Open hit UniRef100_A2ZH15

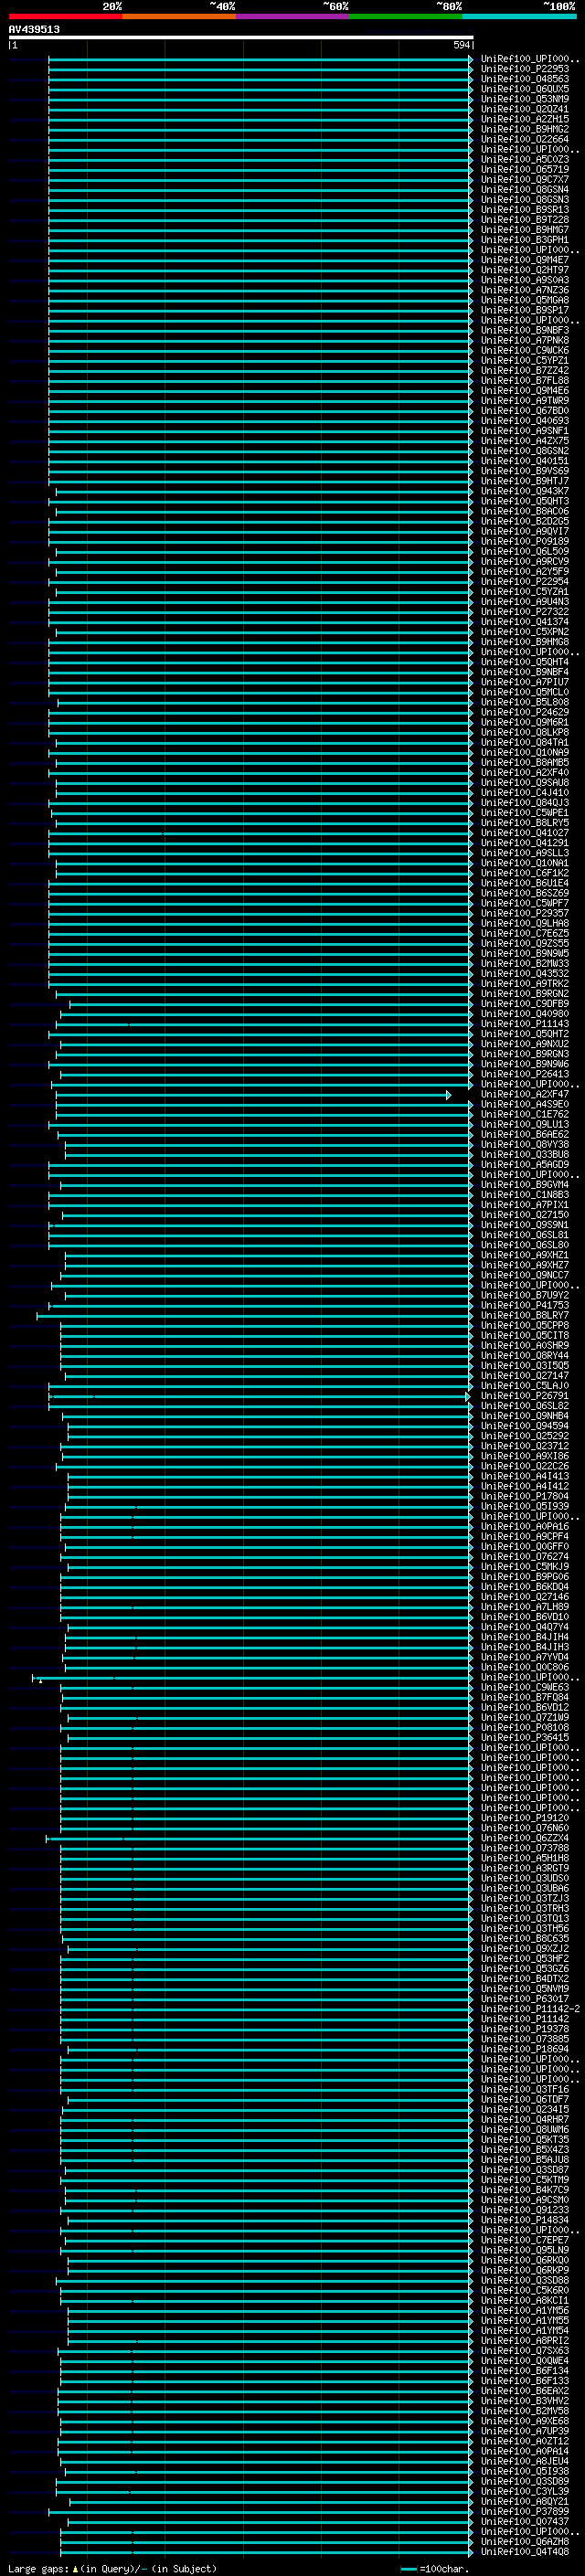[x=525, y=119]
